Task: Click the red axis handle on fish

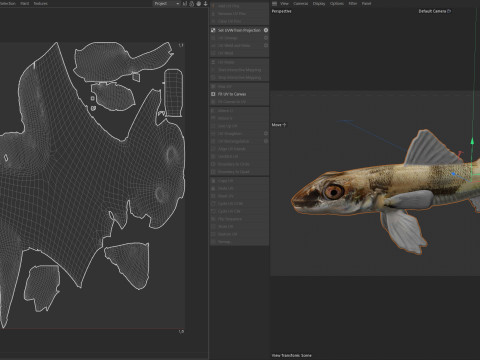Action: click(460, 154)
